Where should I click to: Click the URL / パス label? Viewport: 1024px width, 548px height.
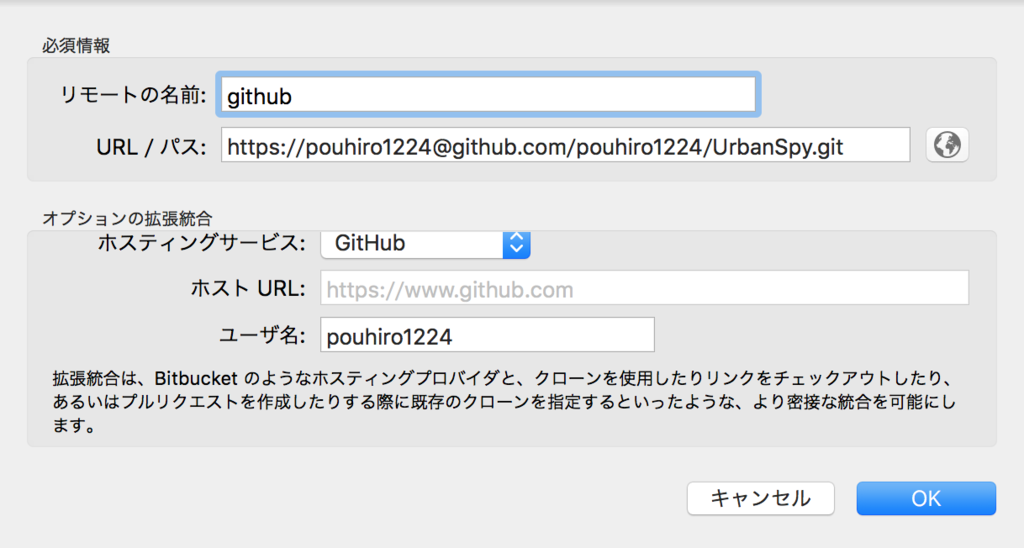coord(152,147)
